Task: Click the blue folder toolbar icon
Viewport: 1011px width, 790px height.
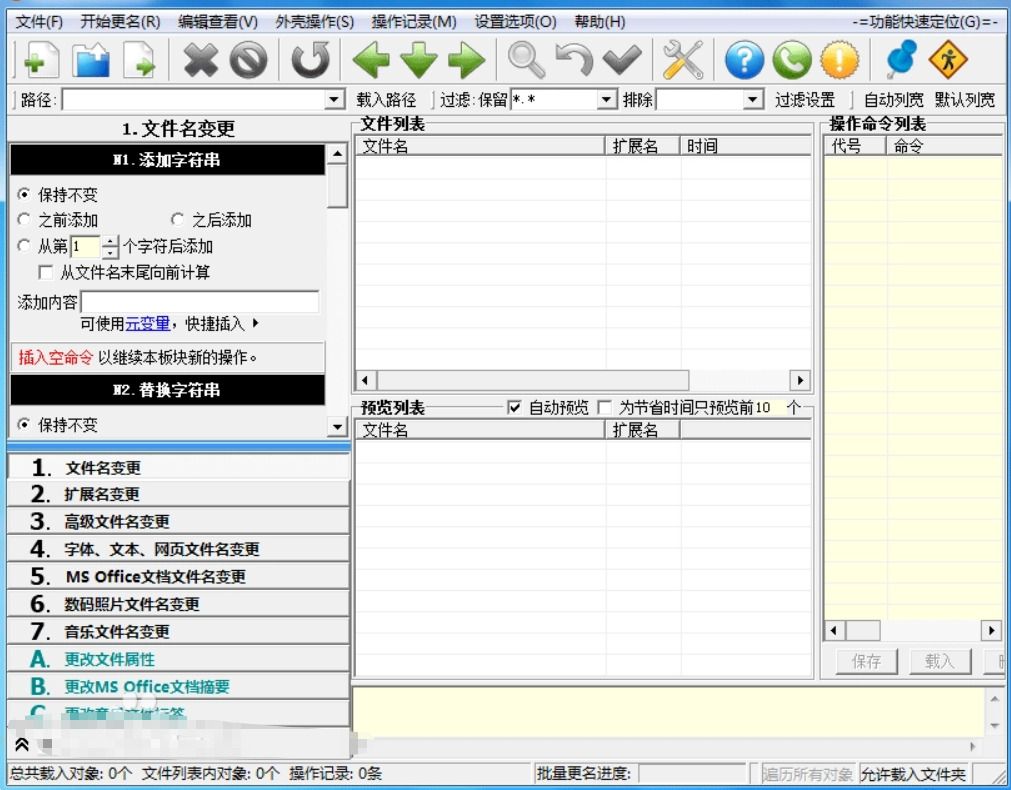Action: point(90,61)
